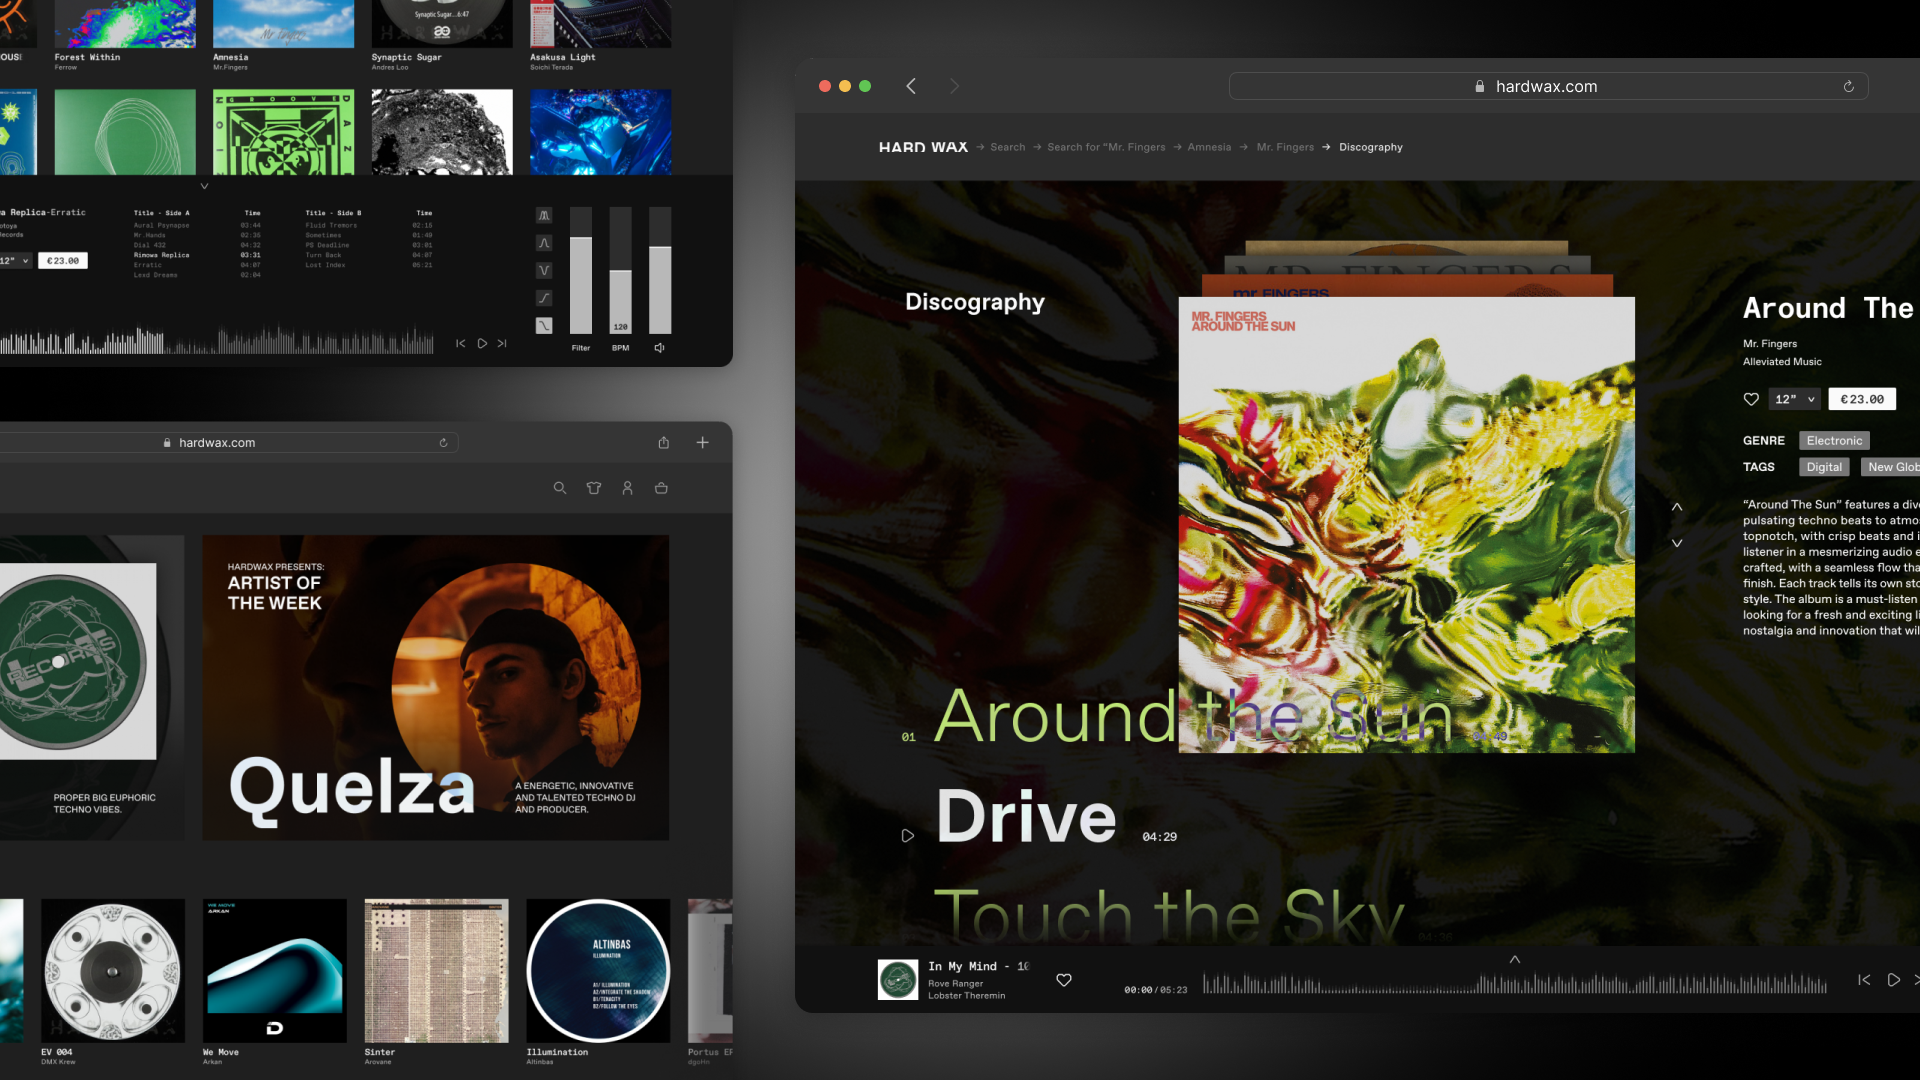Open a new tab with the plus icon
This screenshot has height=1080, width=1920.
pyautogui.click(x=702, y=442)
